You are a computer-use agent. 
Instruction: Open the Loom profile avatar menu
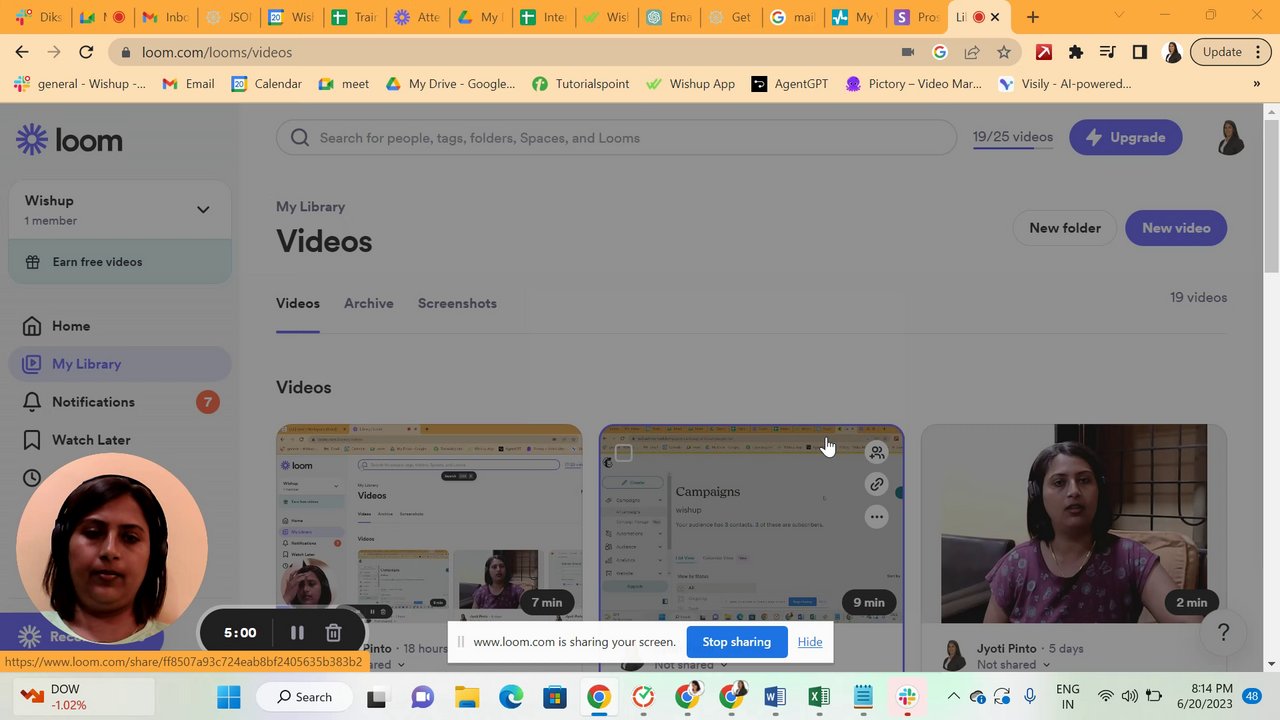tap(1231, 138)
